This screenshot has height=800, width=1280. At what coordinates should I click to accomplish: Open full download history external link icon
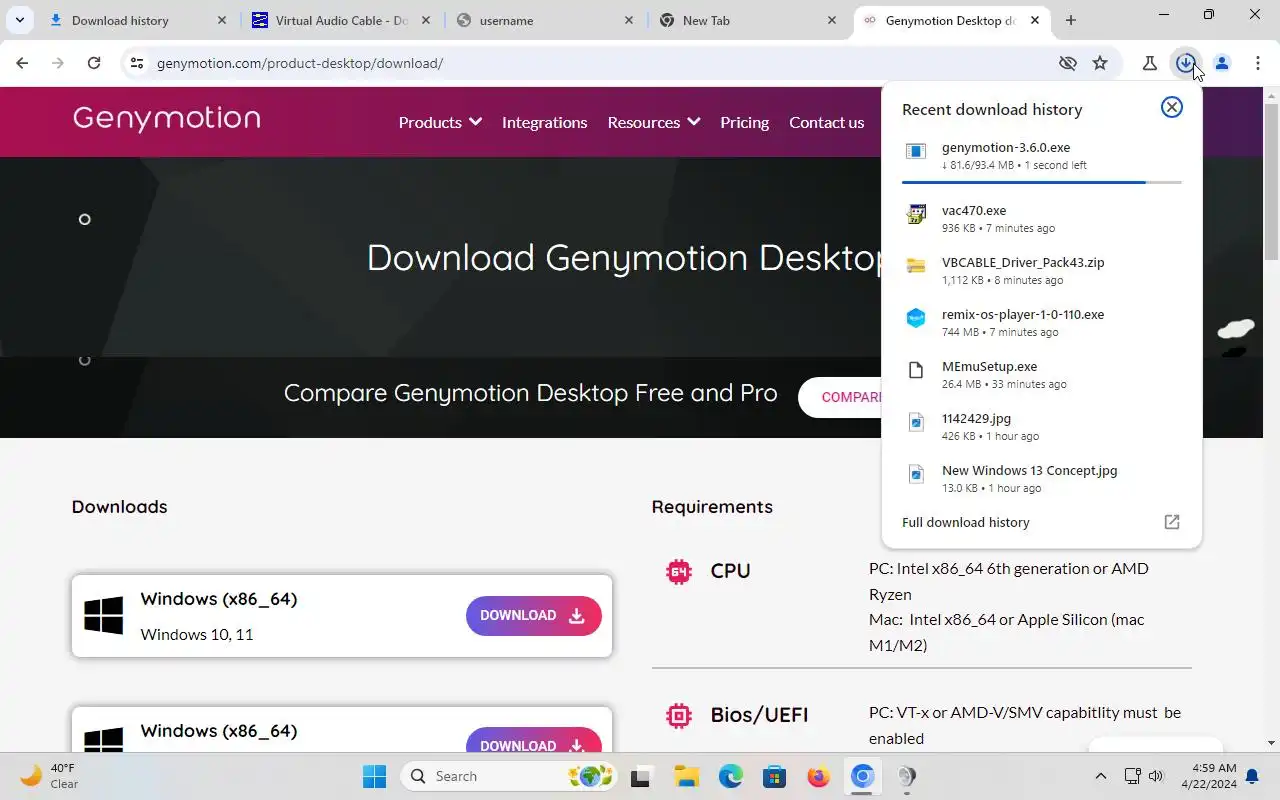pos(1172,522)
